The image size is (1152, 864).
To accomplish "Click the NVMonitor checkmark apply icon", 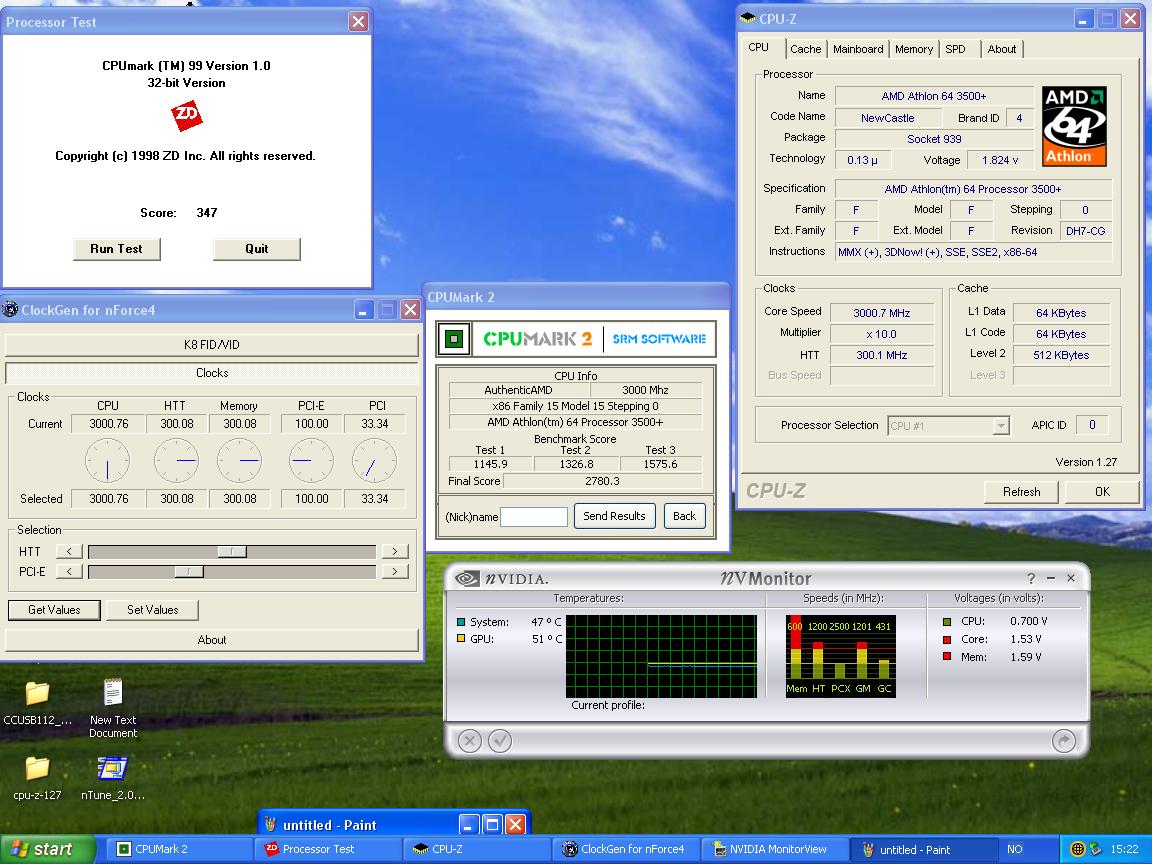I will [x=500, y=741].
